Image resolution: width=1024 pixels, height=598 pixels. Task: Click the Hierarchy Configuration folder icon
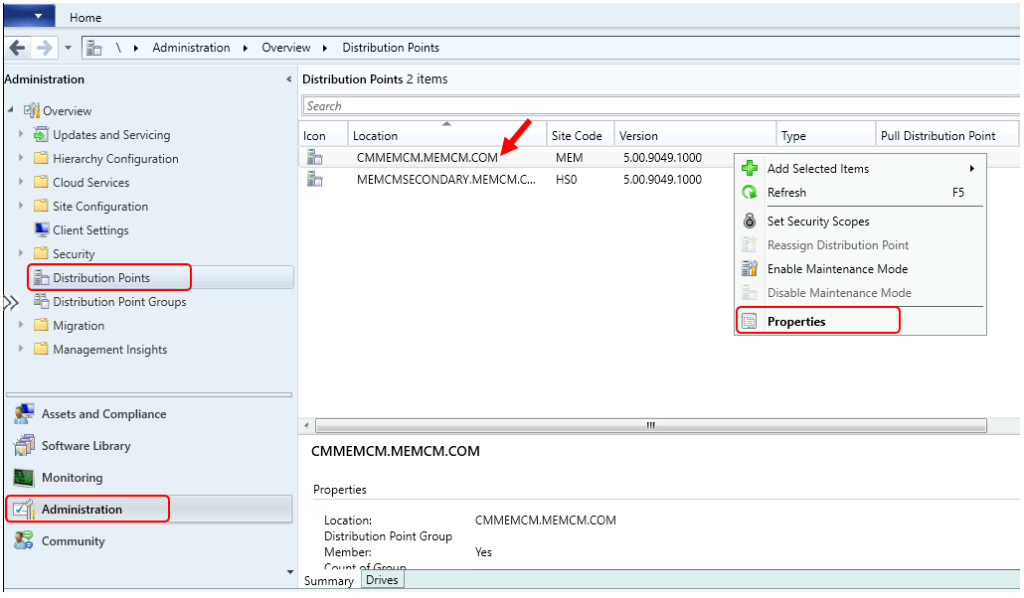point(41,158)
